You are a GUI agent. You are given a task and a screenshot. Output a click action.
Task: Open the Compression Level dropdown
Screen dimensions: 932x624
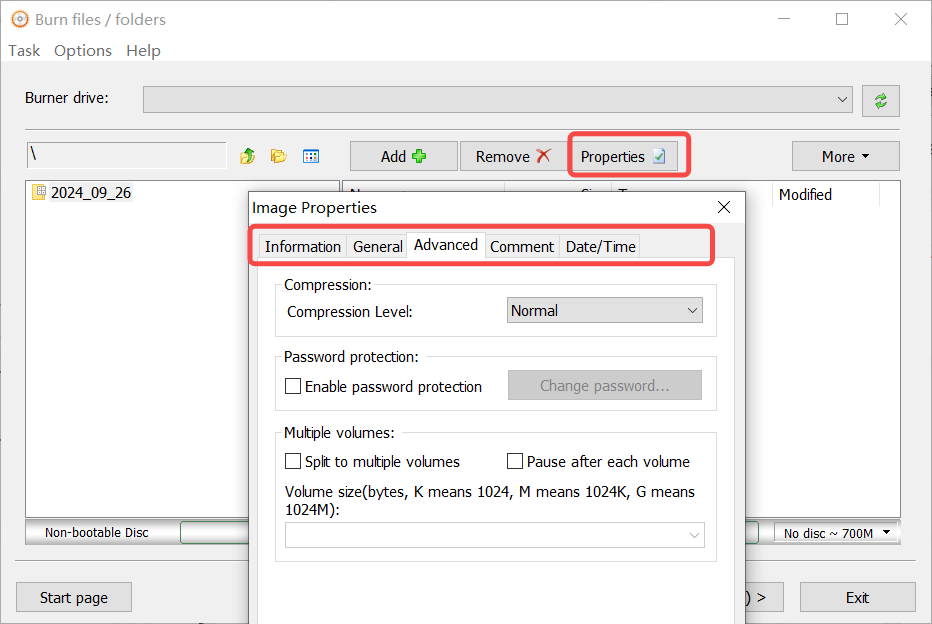(x=604, y=310)
